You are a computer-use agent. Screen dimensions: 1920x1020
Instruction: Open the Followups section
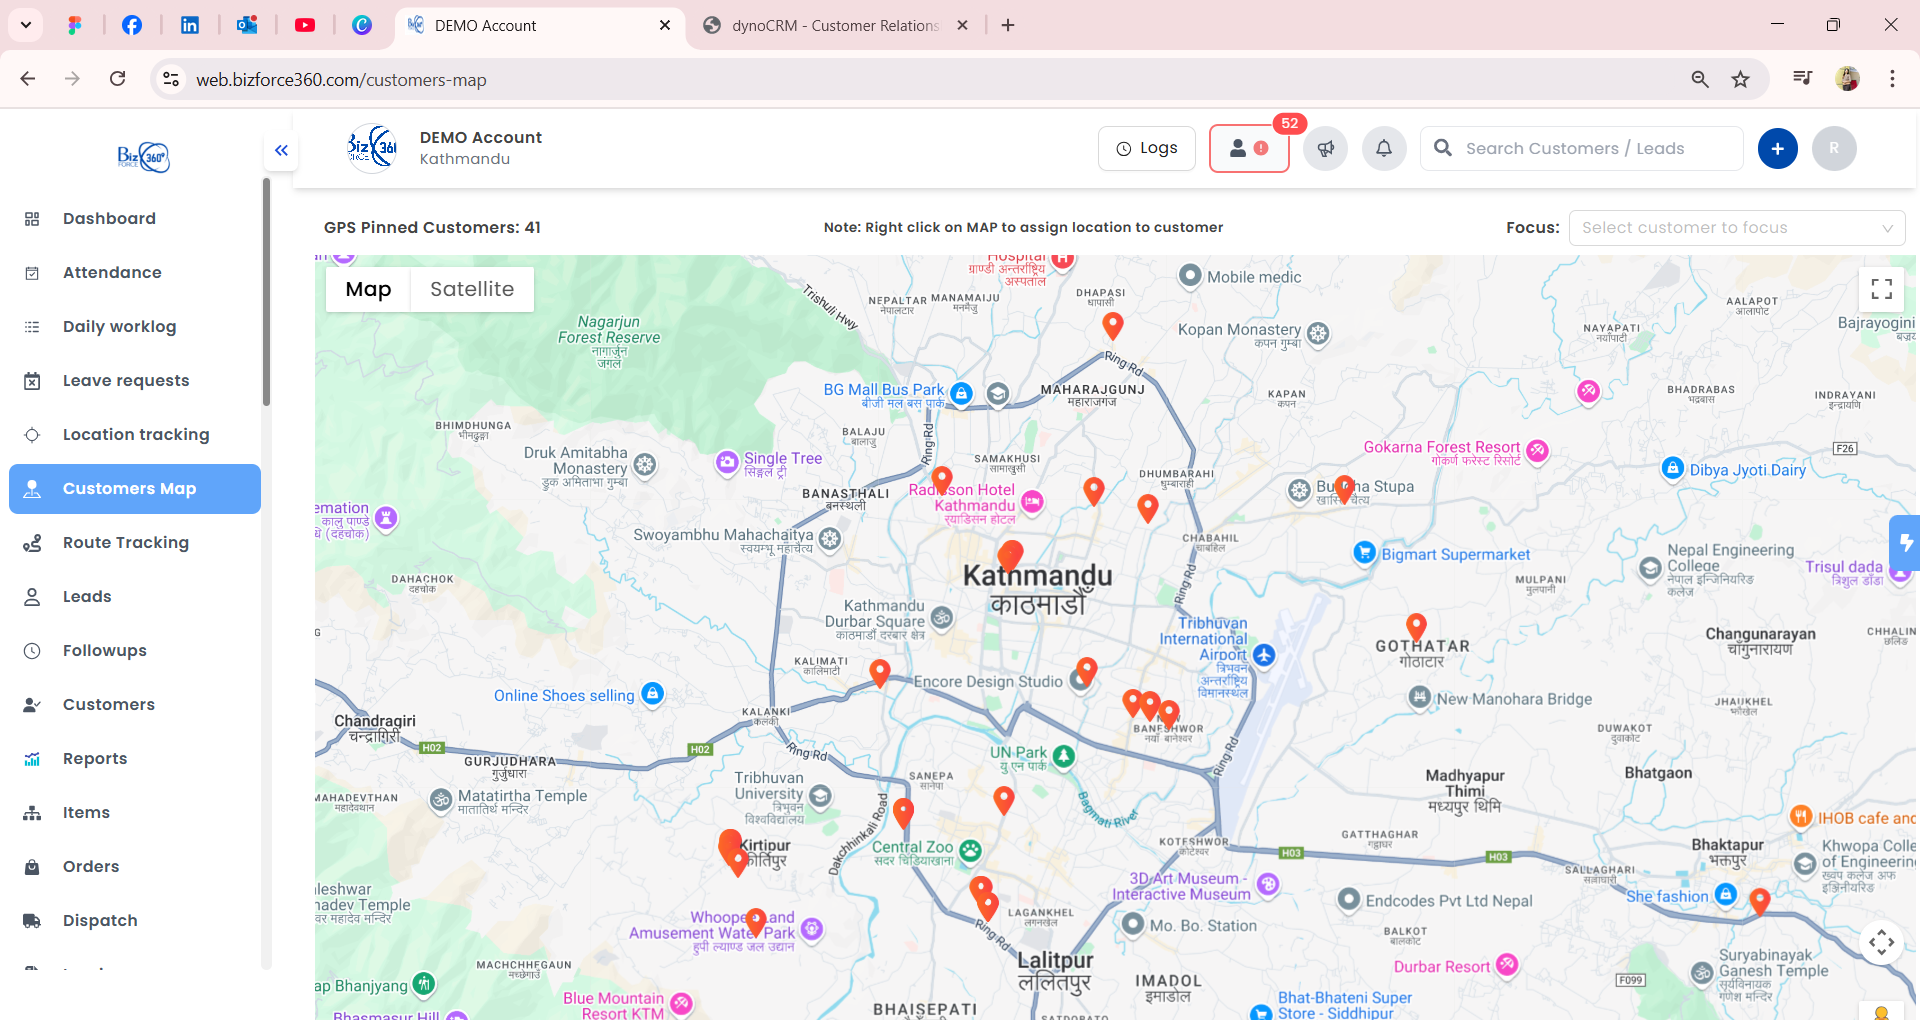(x=104, y=650)
